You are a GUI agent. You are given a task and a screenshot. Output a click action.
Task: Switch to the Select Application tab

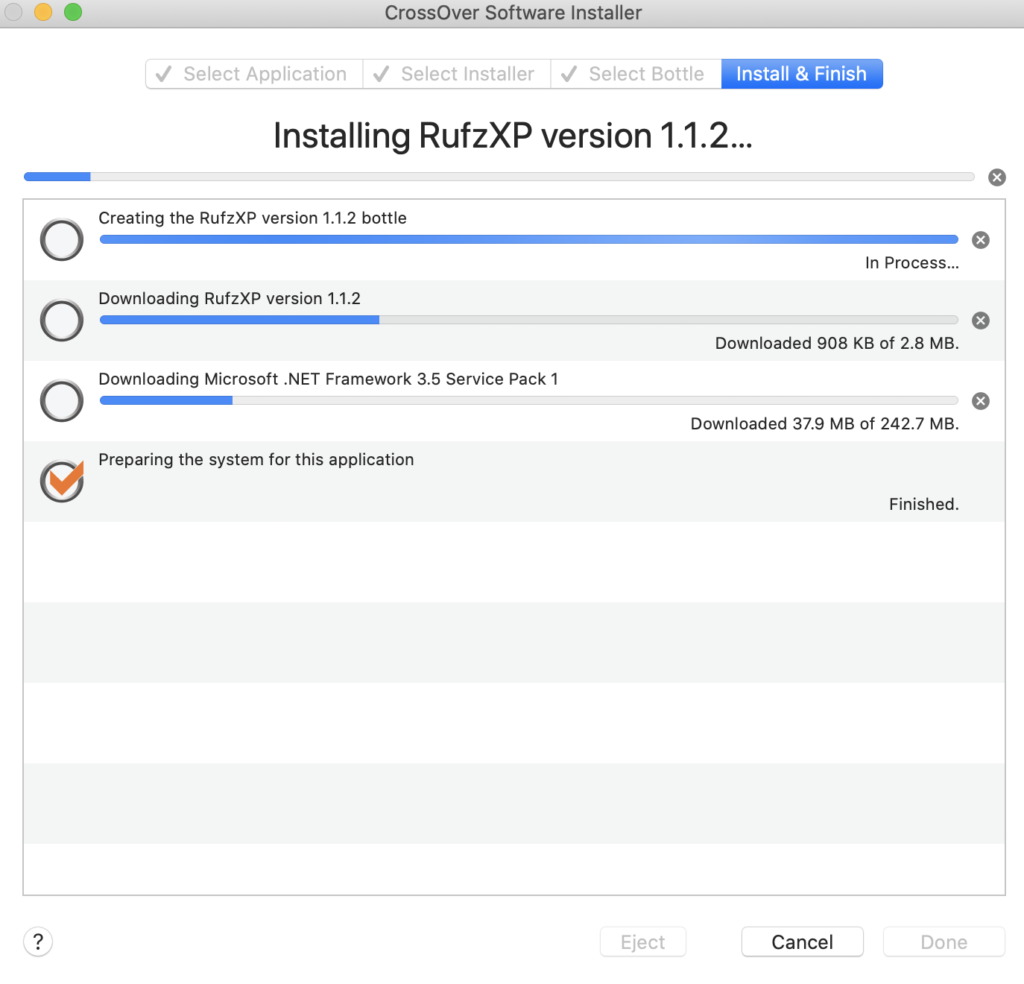pos(254,74)
